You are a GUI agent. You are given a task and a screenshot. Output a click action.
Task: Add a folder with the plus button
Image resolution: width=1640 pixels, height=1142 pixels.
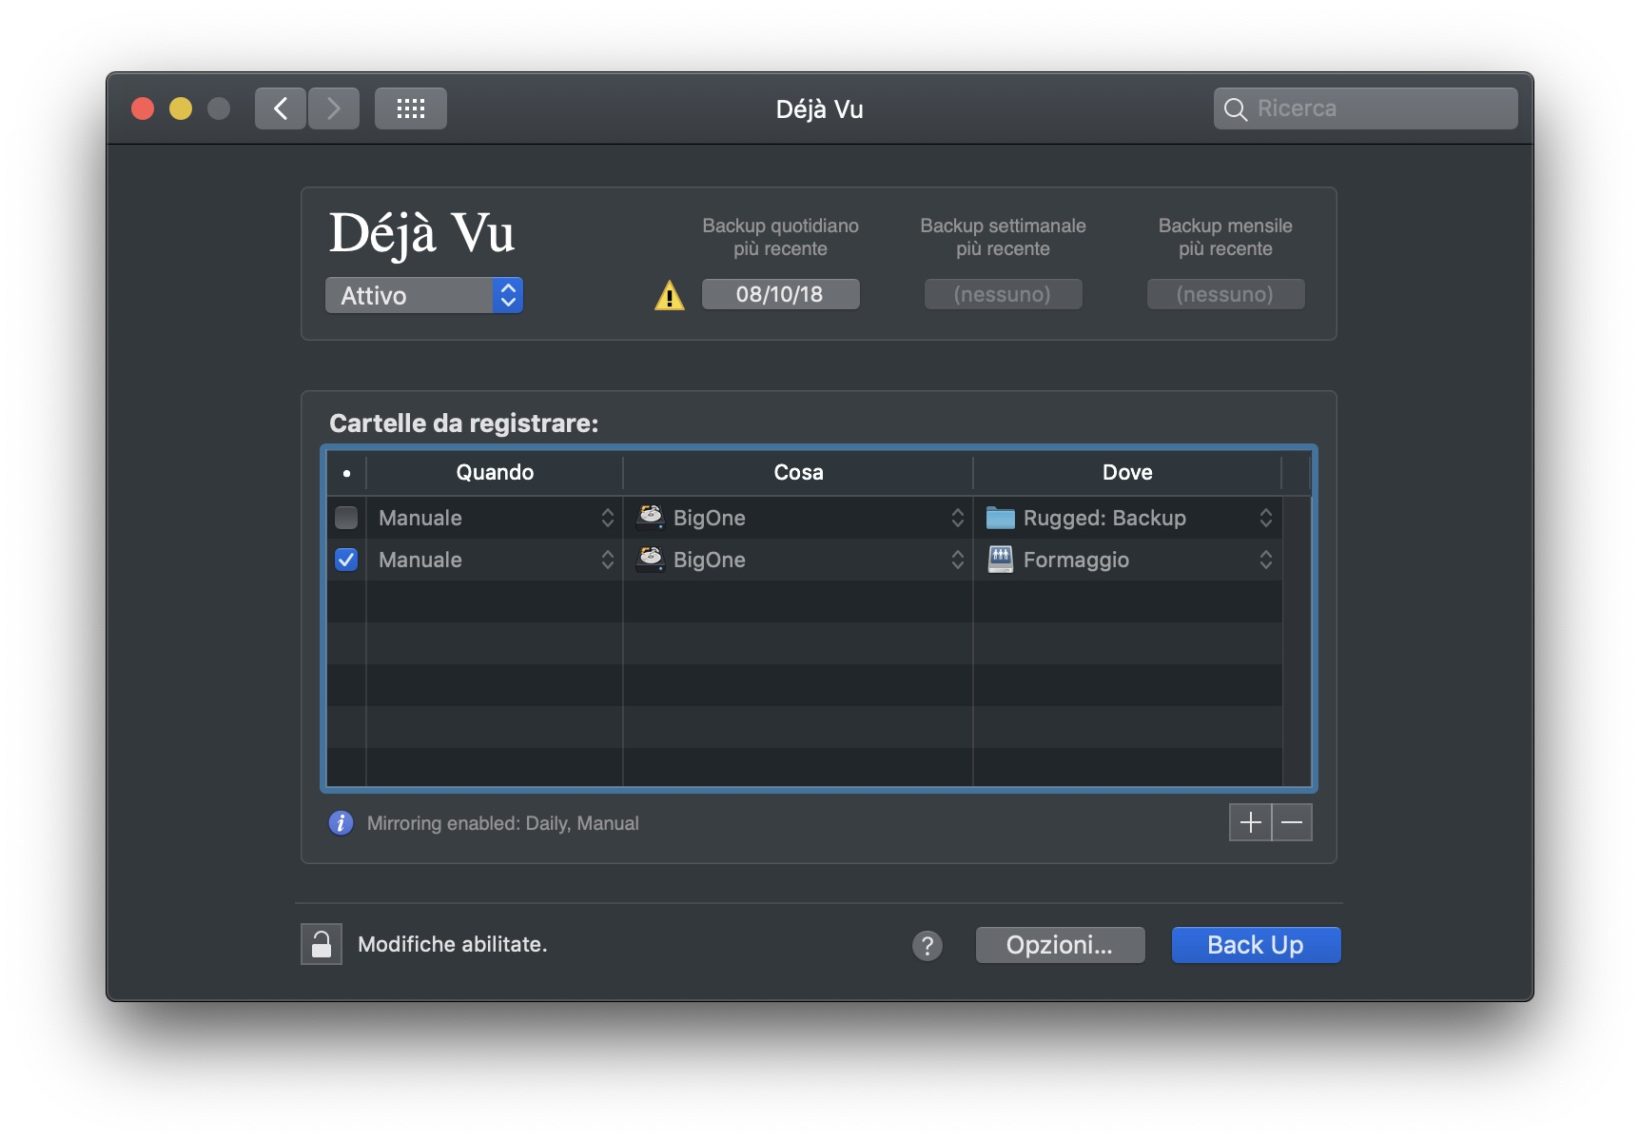point(1250,823)
